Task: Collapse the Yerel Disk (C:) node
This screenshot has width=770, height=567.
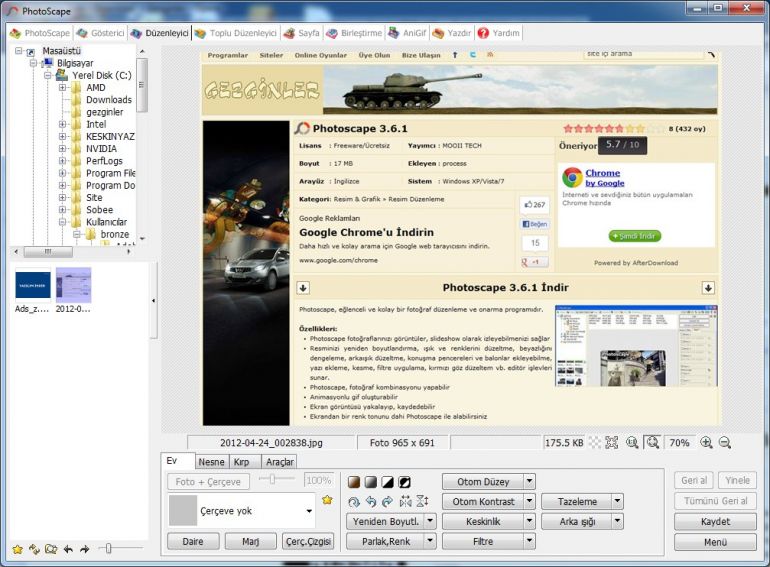Action: (x=48, y=75)
